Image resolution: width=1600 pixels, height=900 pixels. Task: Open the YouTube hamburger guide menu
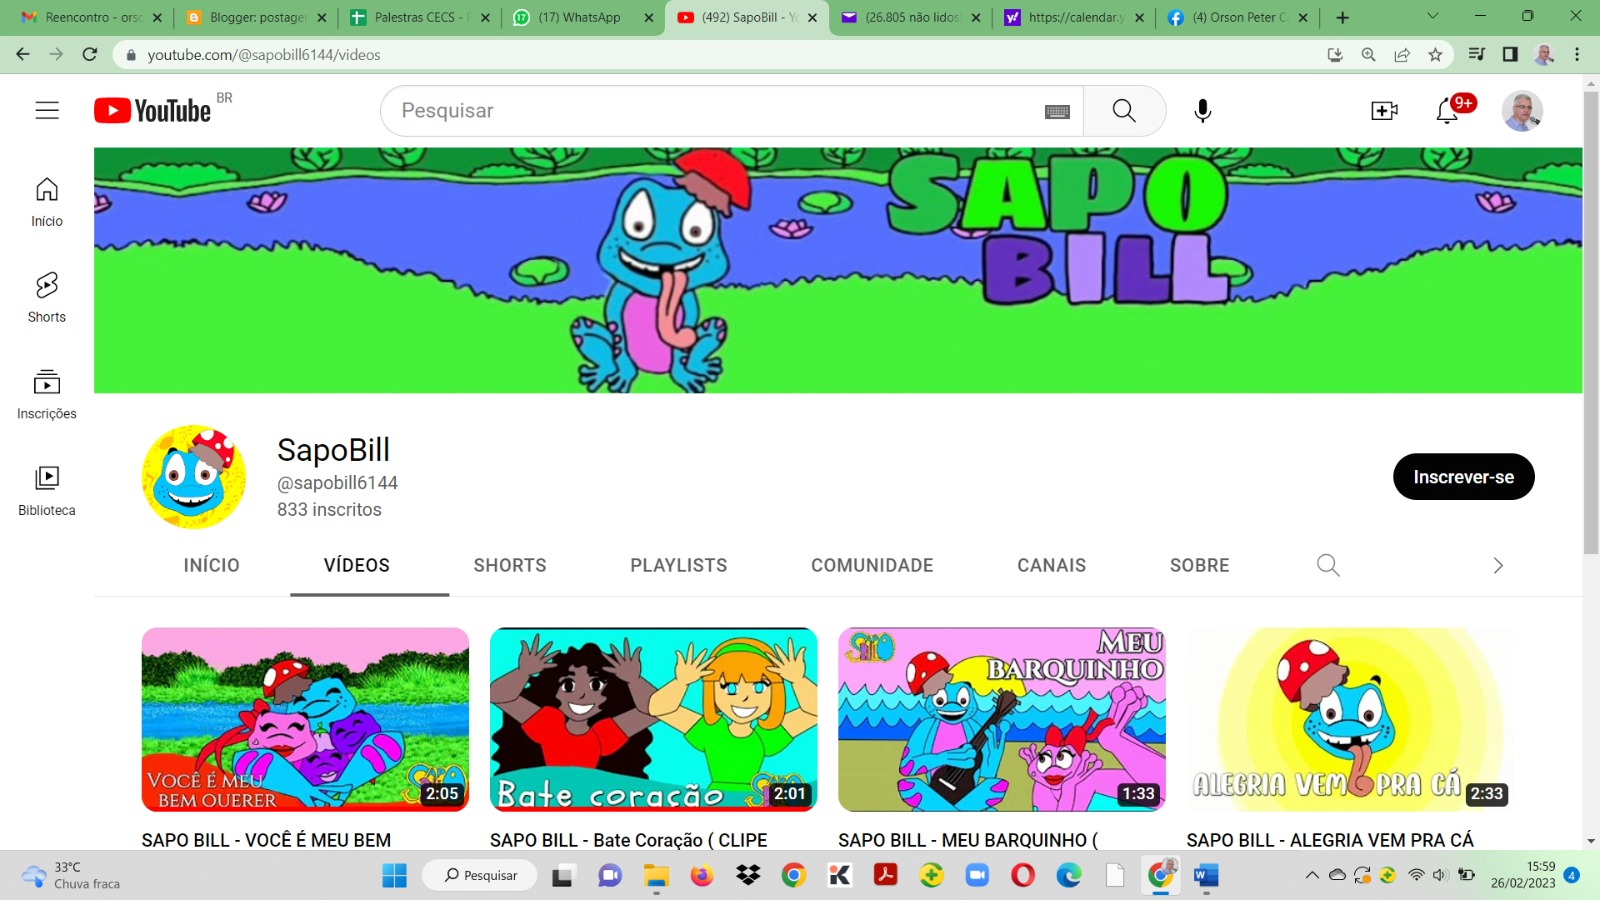coord(47,110)
